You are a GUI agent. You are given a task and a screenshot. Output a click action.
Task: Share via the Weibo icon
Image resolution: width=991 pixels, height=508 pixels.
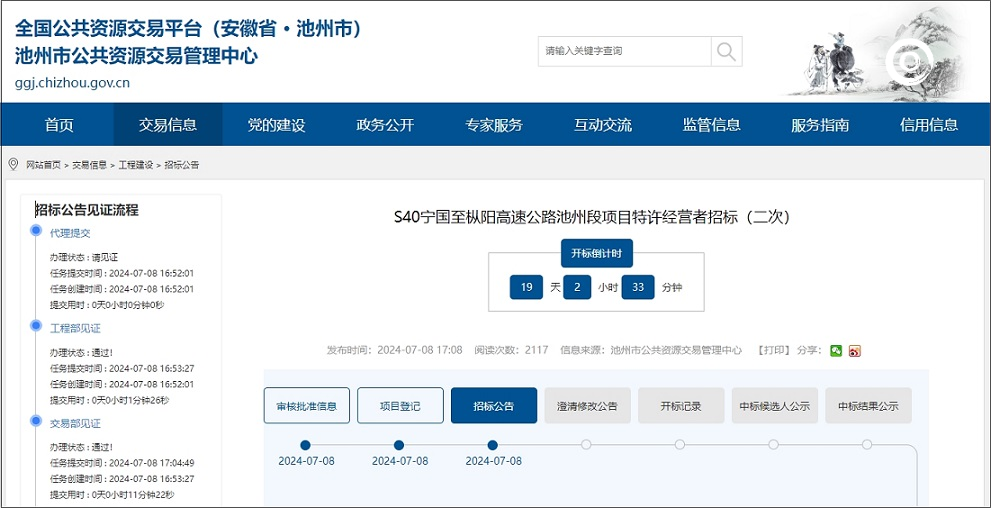coord(855,350)
